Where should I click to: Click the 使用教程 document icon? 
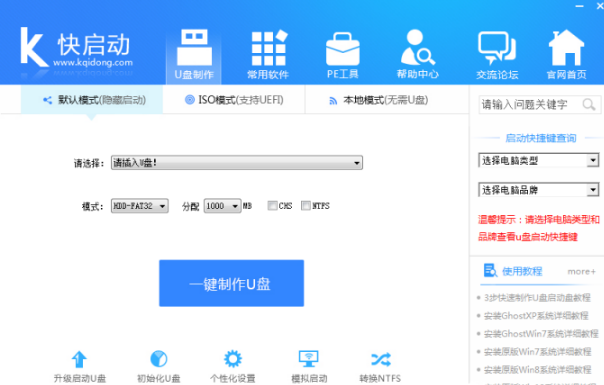click(490, 270)
